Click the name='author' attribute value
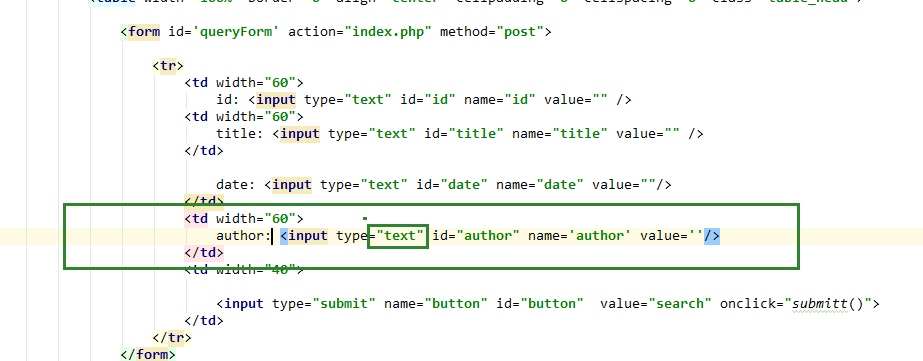The width and height of the screenshot is (923, 361). [600, 236]
